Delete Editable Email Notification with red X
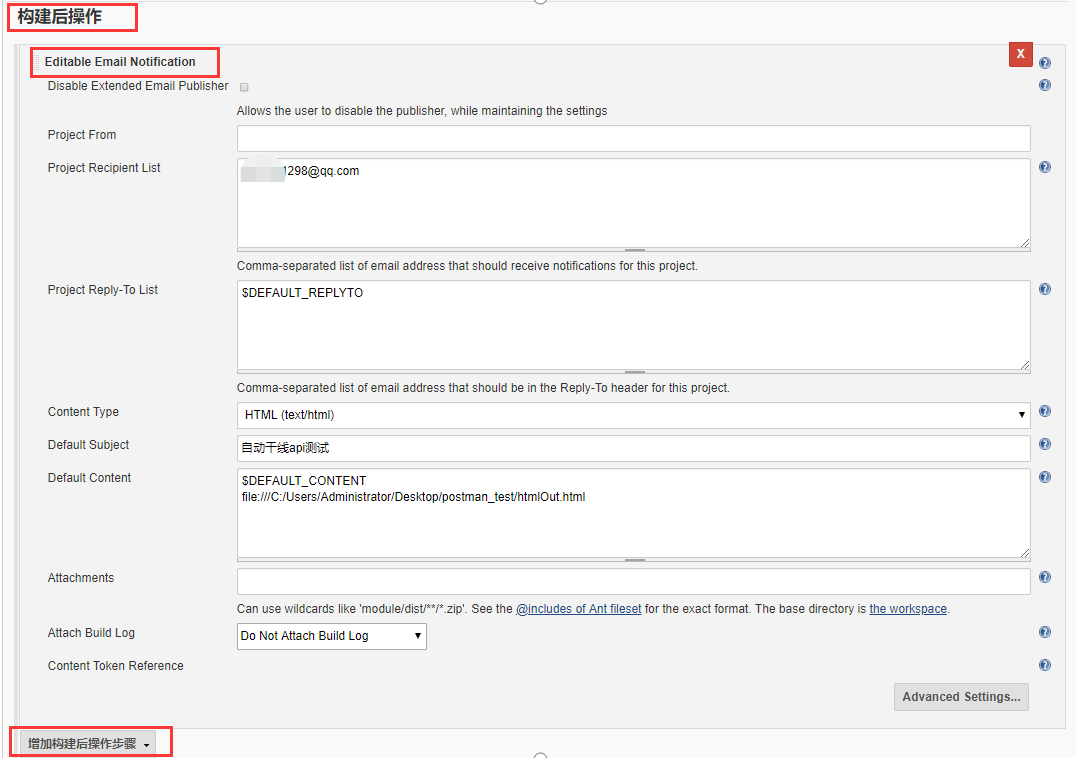 [x=1020, y=55]
